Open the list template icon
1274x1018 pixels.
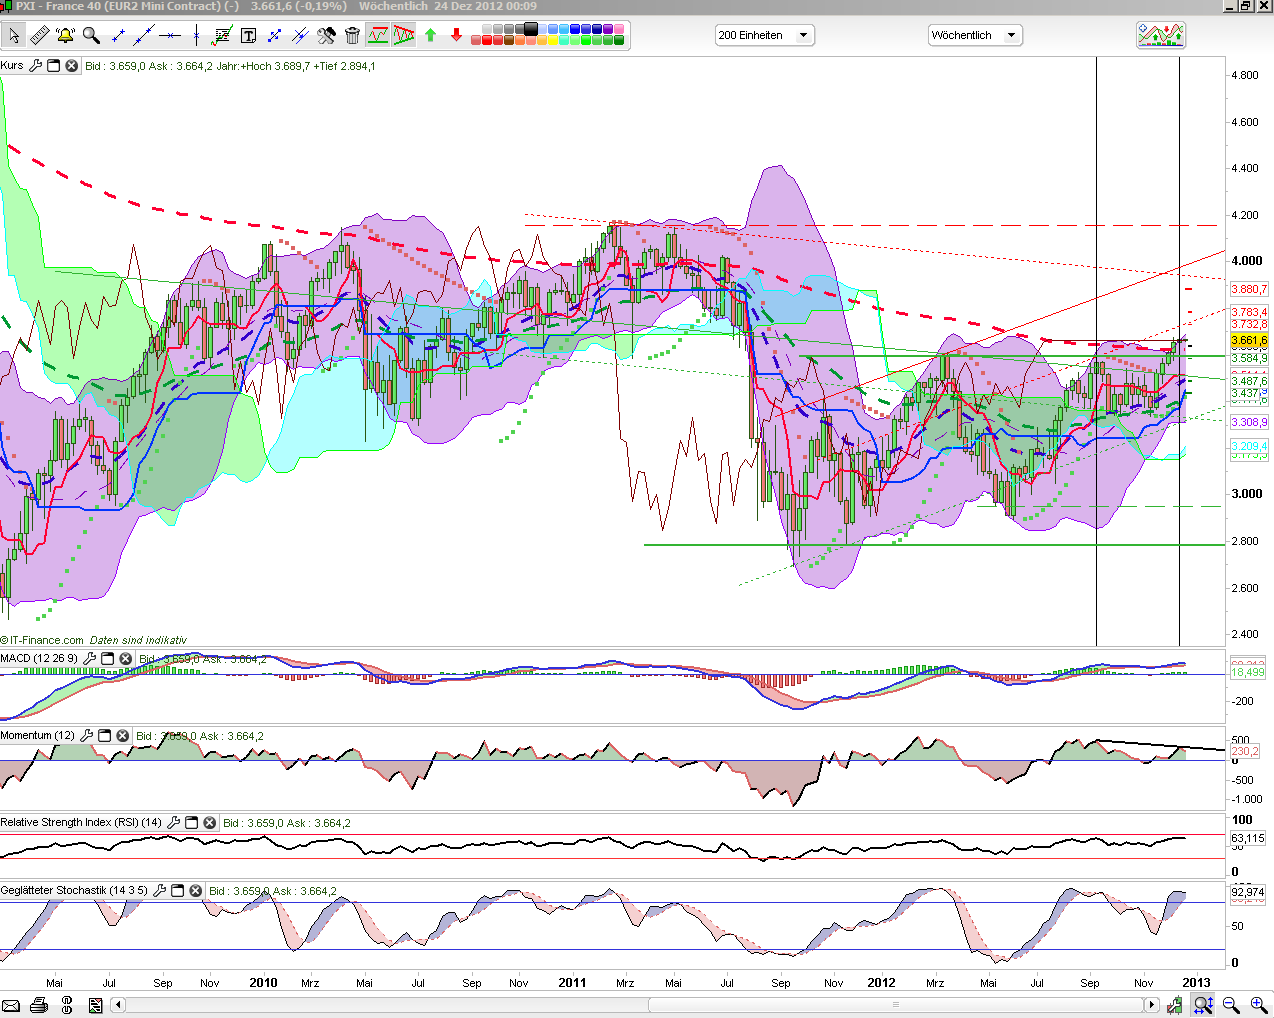97,1005
